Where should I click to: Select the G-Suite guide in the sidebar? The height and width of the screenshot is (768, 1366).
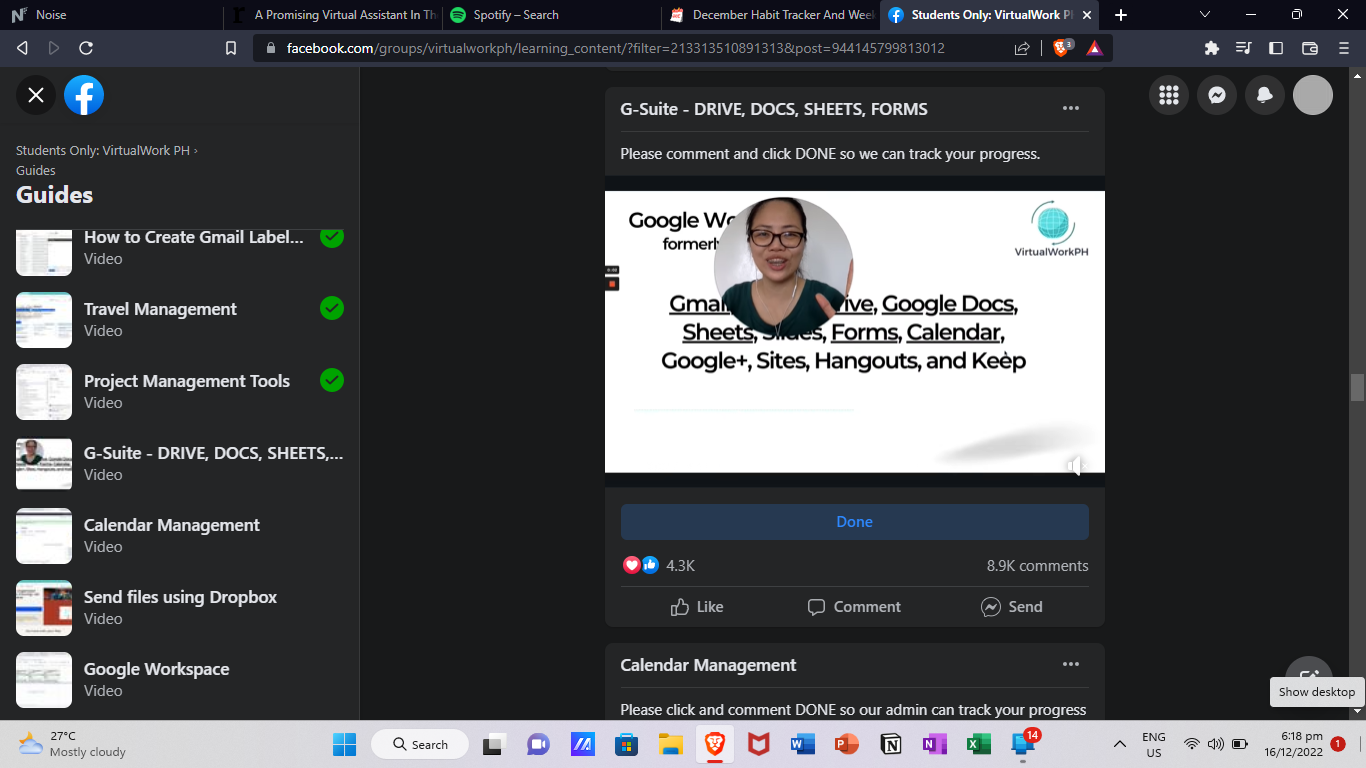pyautogui.click(x=180, y=463)
